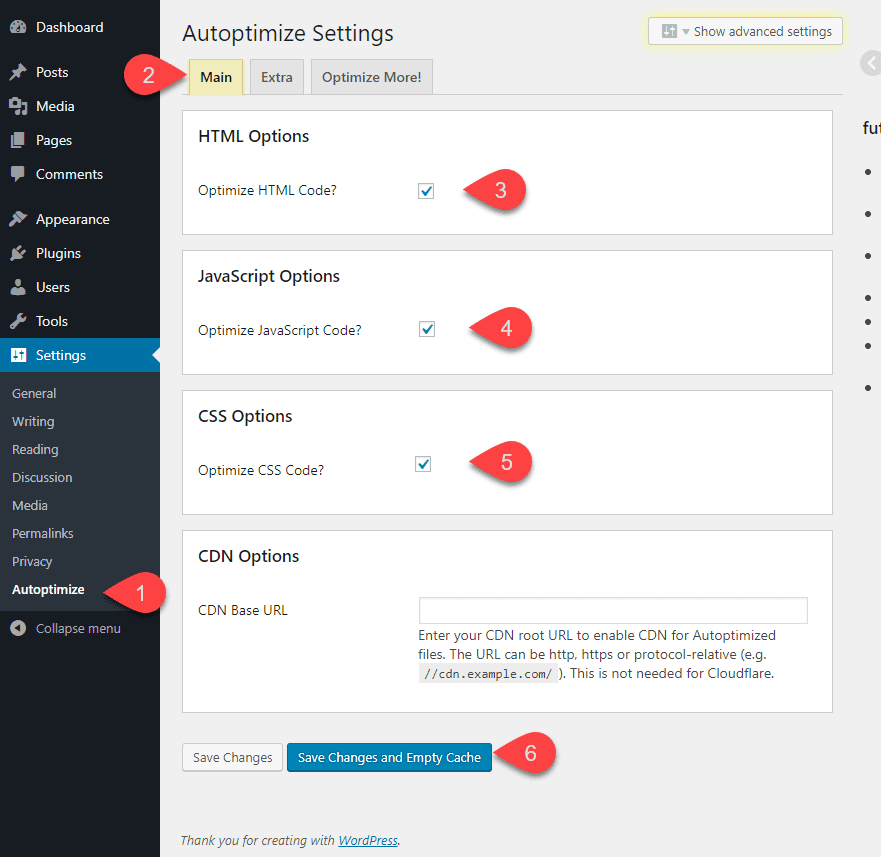The height and width of the screenshot is (857, 881).
Task: Click the Pages icon in sidebar
Action: point(18,140)
